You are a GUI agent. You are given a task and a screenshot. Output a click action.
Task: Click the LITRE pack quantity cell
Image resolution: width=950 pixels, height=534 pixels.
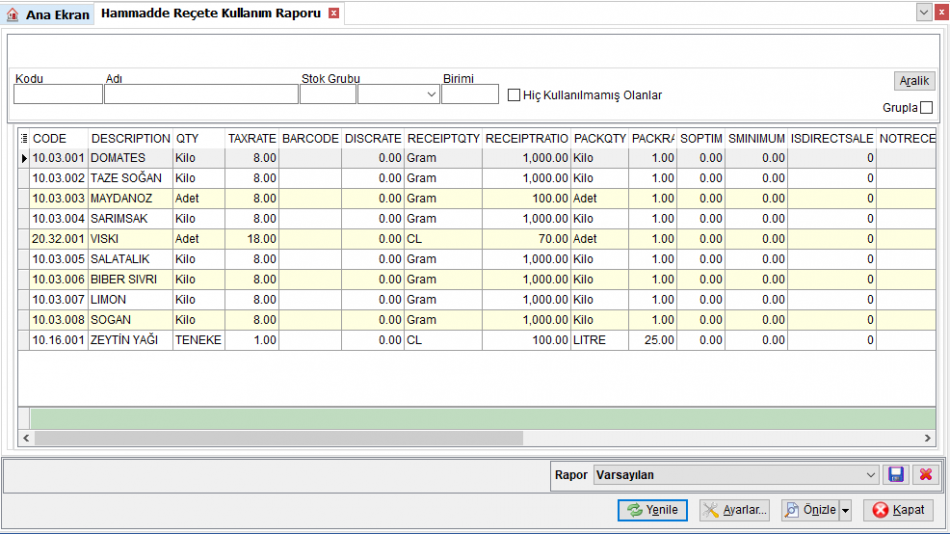[x=600, y=340]
